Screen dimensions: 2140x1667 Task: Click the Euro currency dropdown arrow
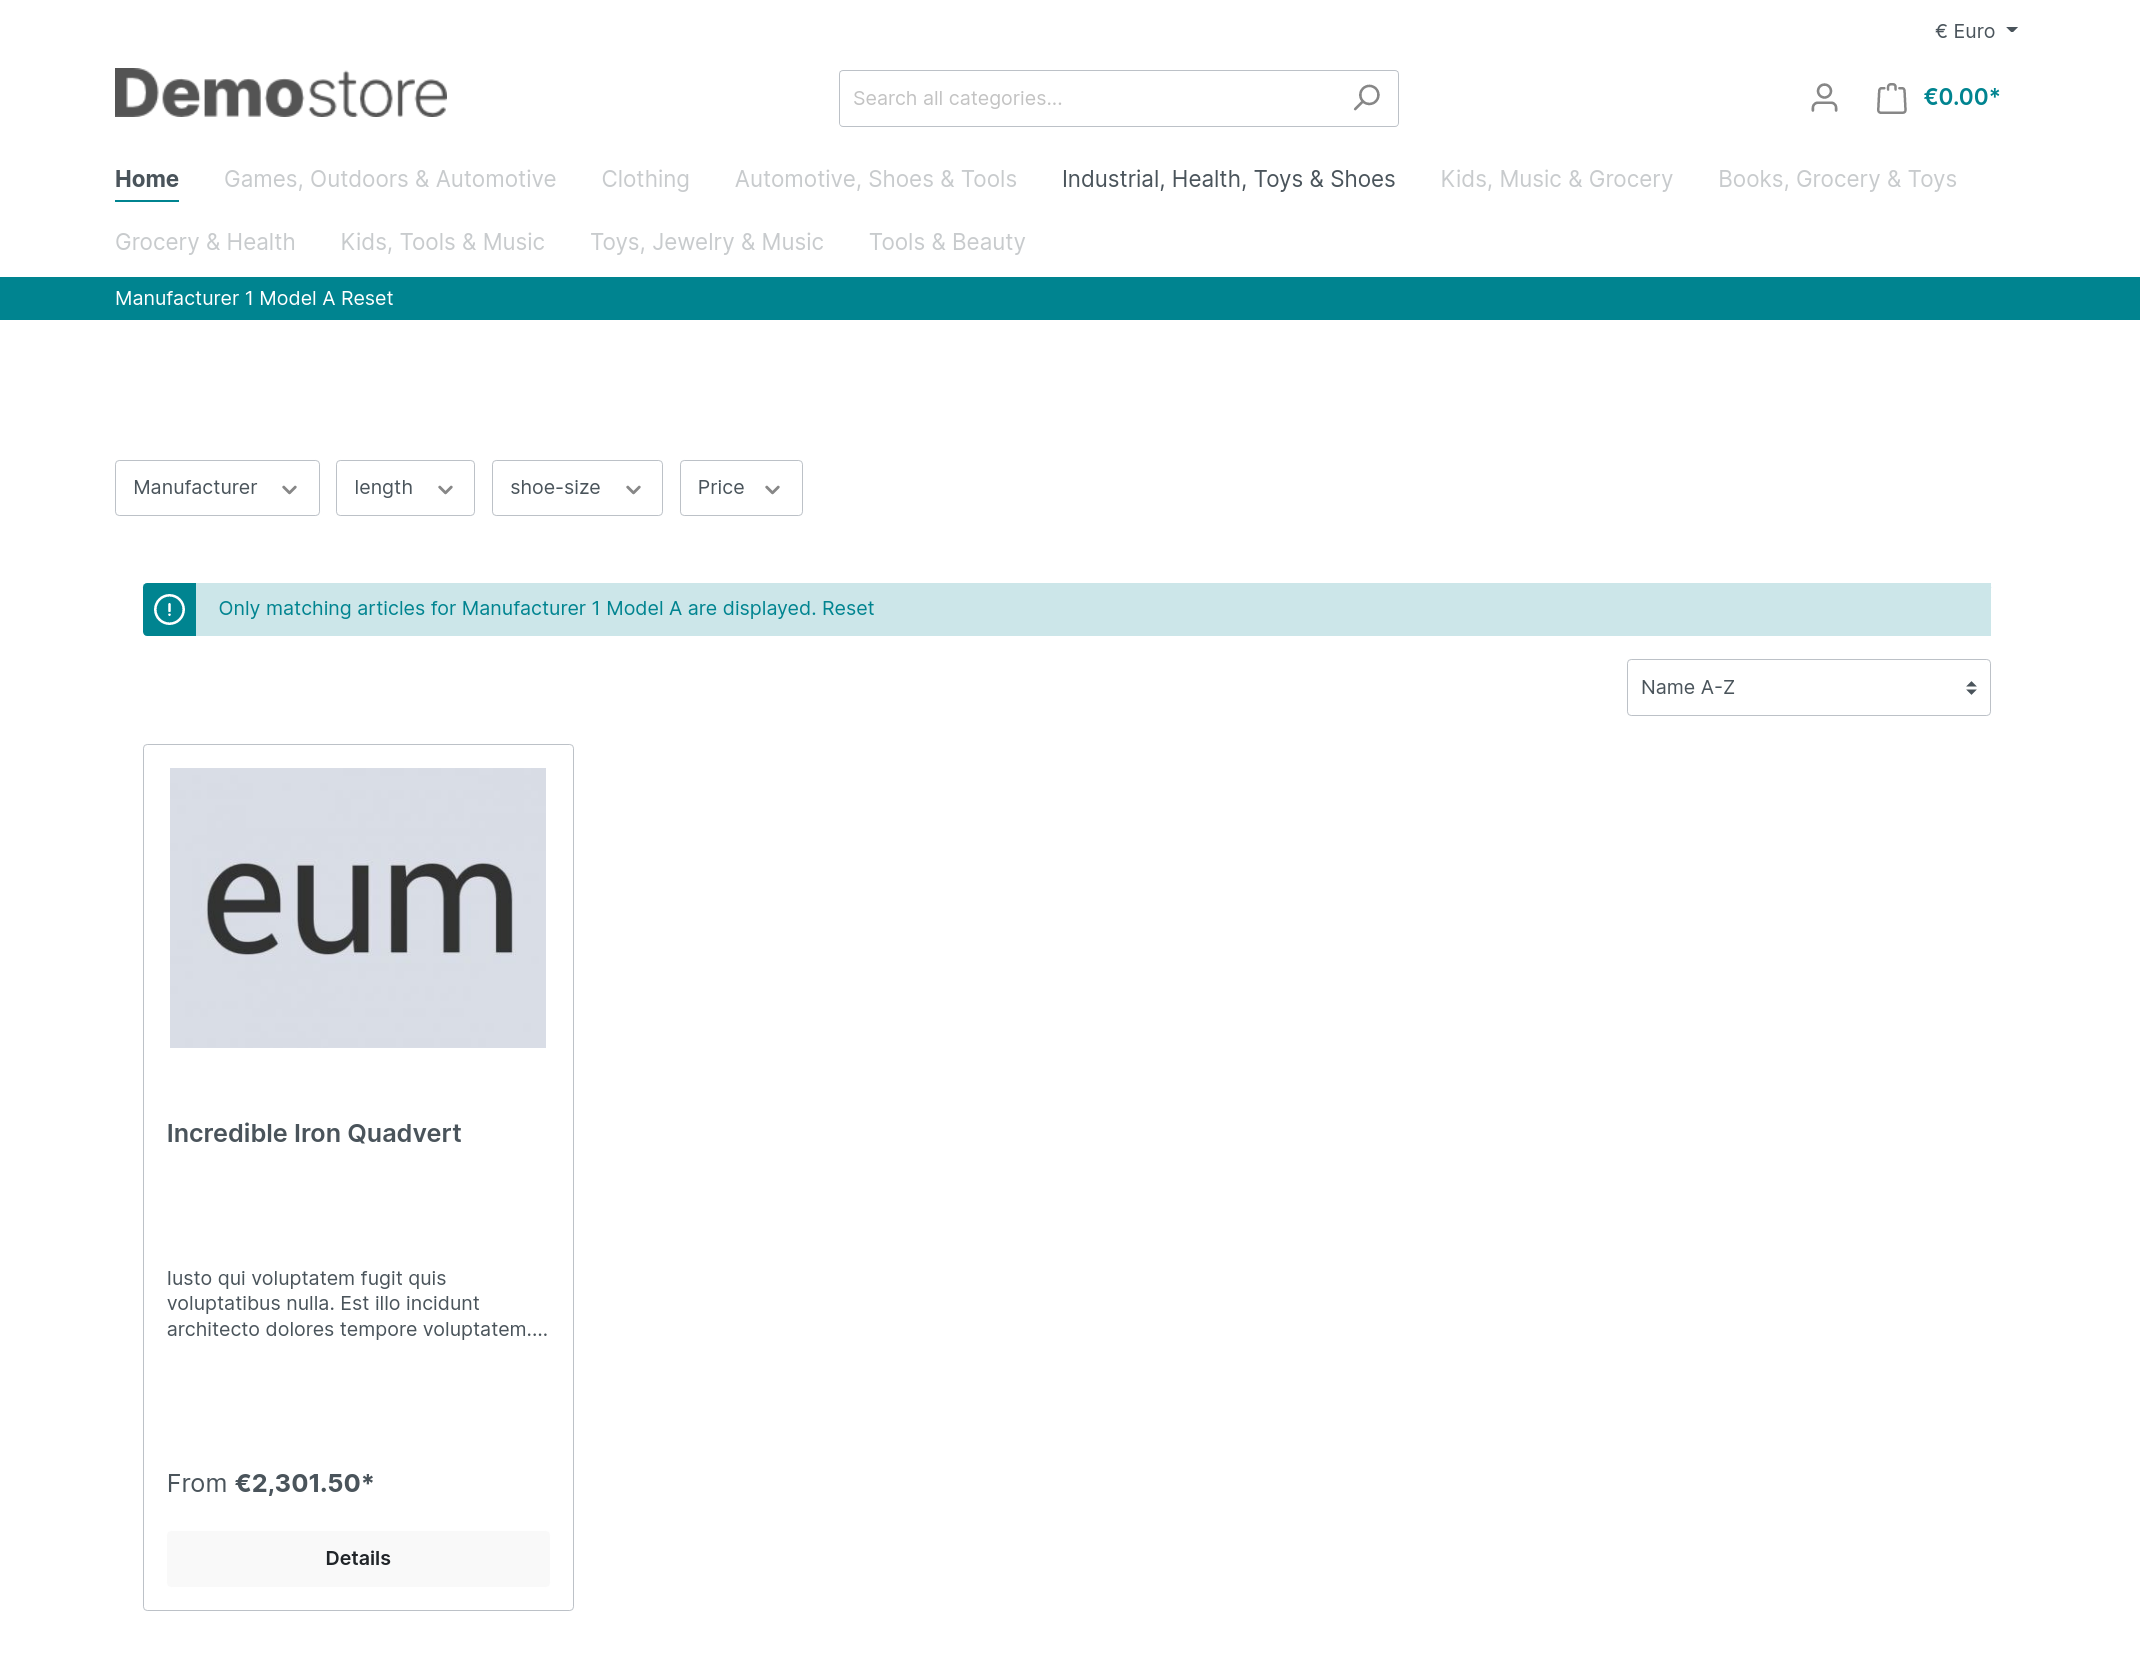[x=2013, y=31]
